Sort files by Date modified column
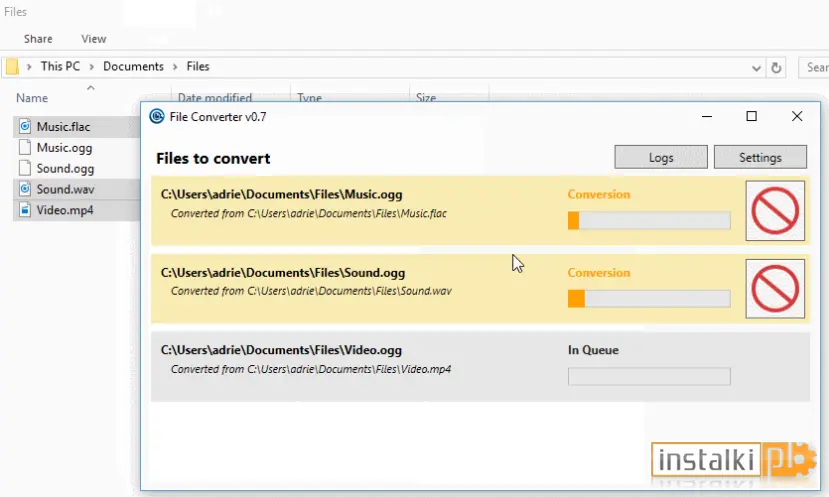829x497 pixels. point(215,98)
